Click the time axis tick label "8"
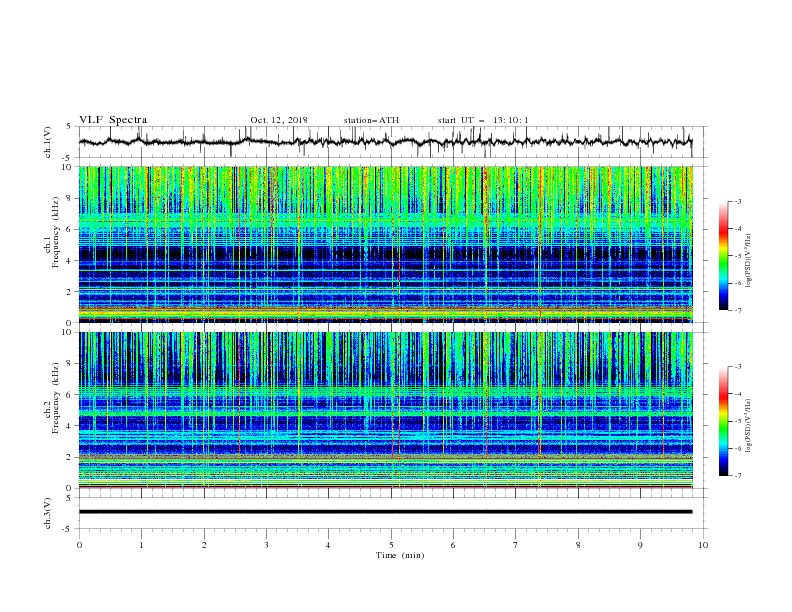 point(578,545)
